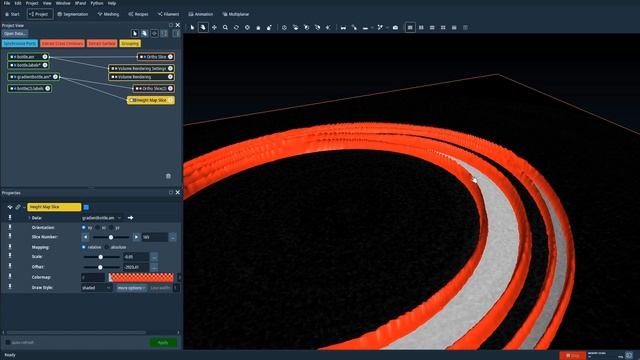Open the bottle.am module arrow menu

(45, 57)
